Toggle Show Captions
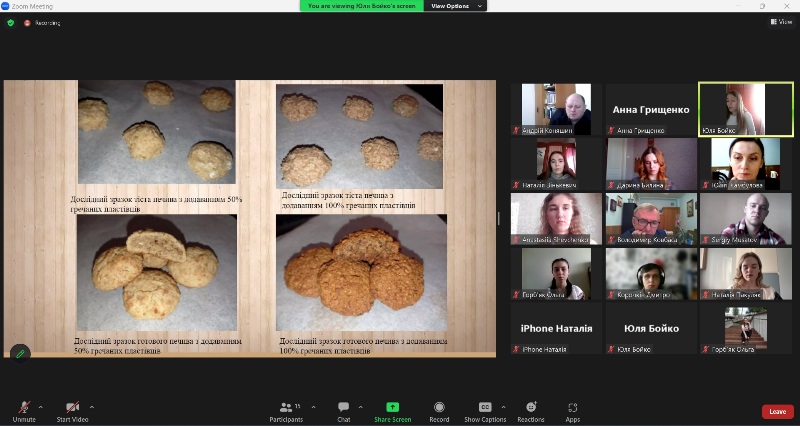 (x=485, y=412)
